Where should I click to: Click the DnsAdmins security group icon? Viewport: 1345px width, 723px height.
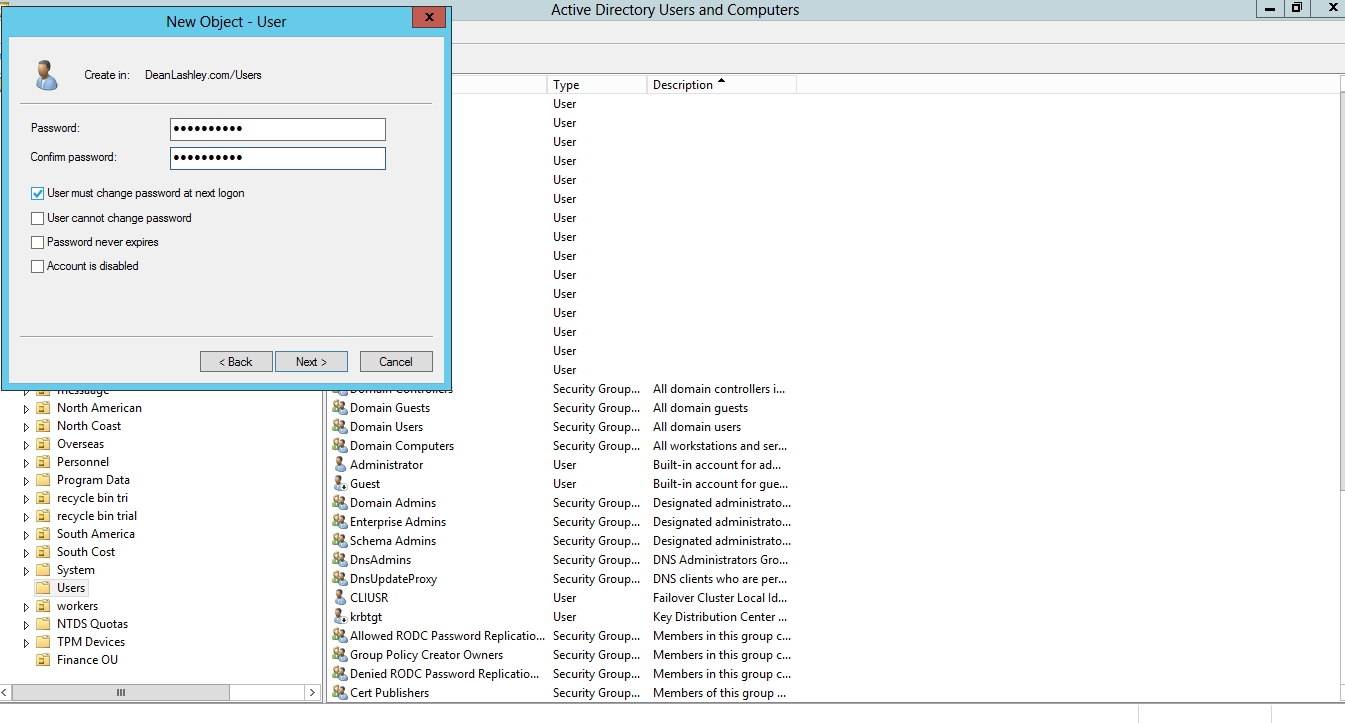coord(339,560)
